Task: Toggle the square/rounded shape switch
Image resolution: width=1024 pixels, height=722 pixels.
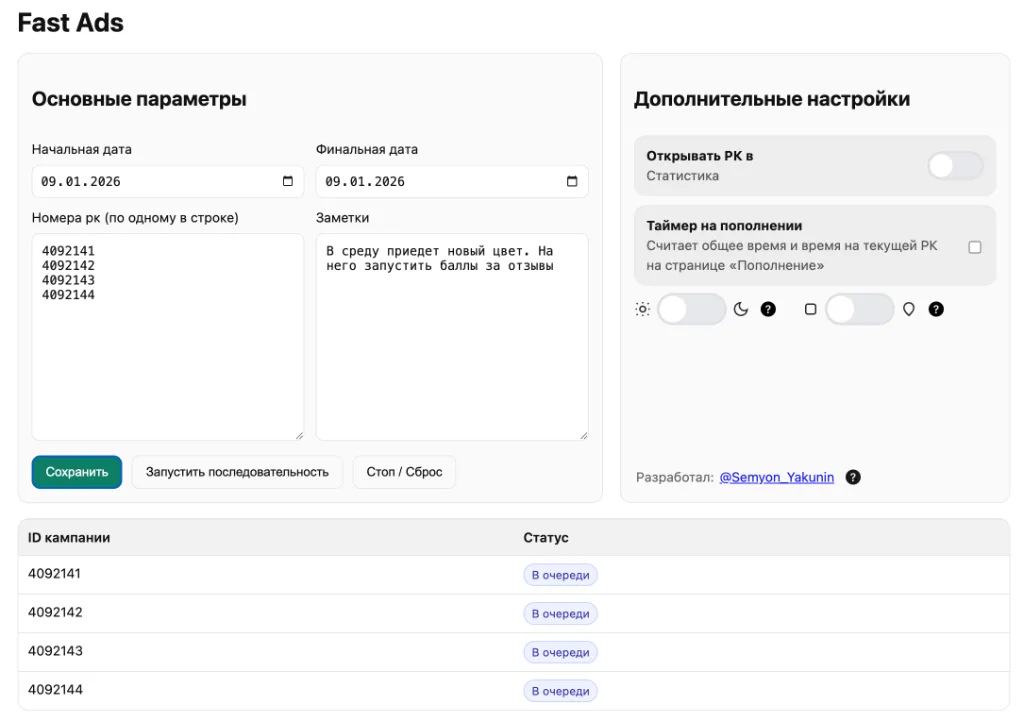Action: tap(859, 309)
